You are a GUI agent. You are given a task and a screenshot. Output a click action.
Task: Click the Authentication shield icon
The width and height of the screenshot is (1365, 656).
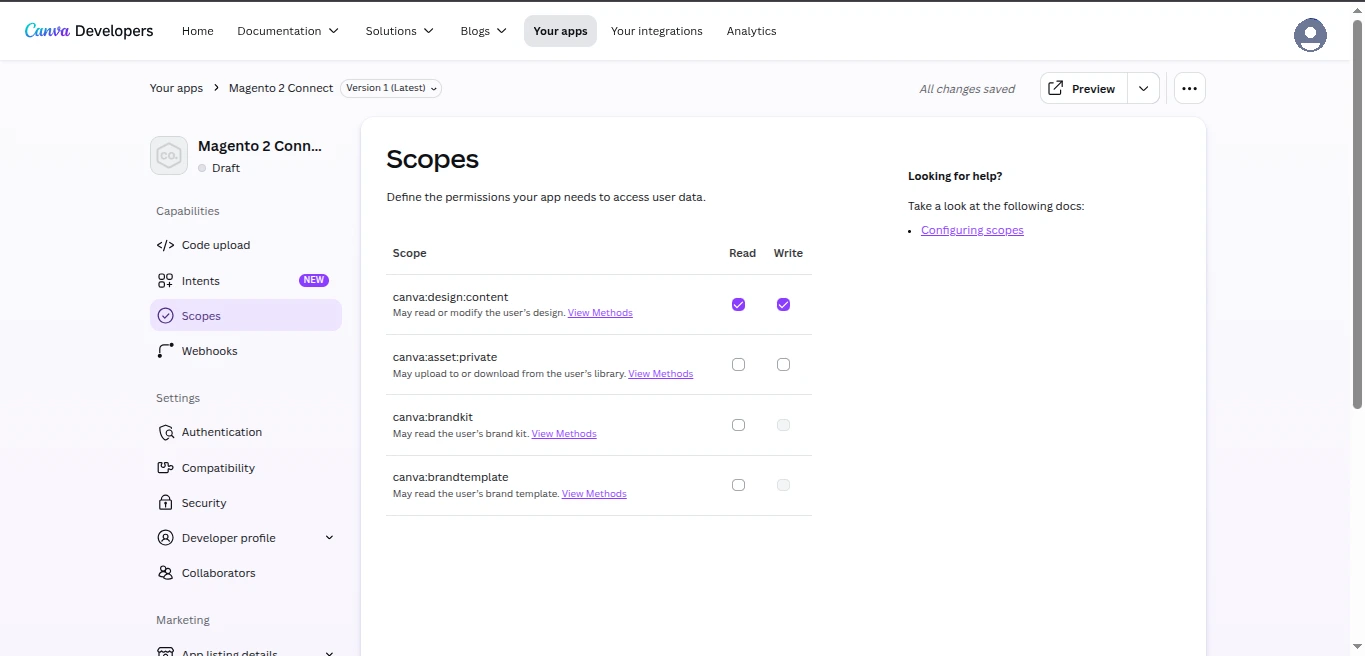166,432
